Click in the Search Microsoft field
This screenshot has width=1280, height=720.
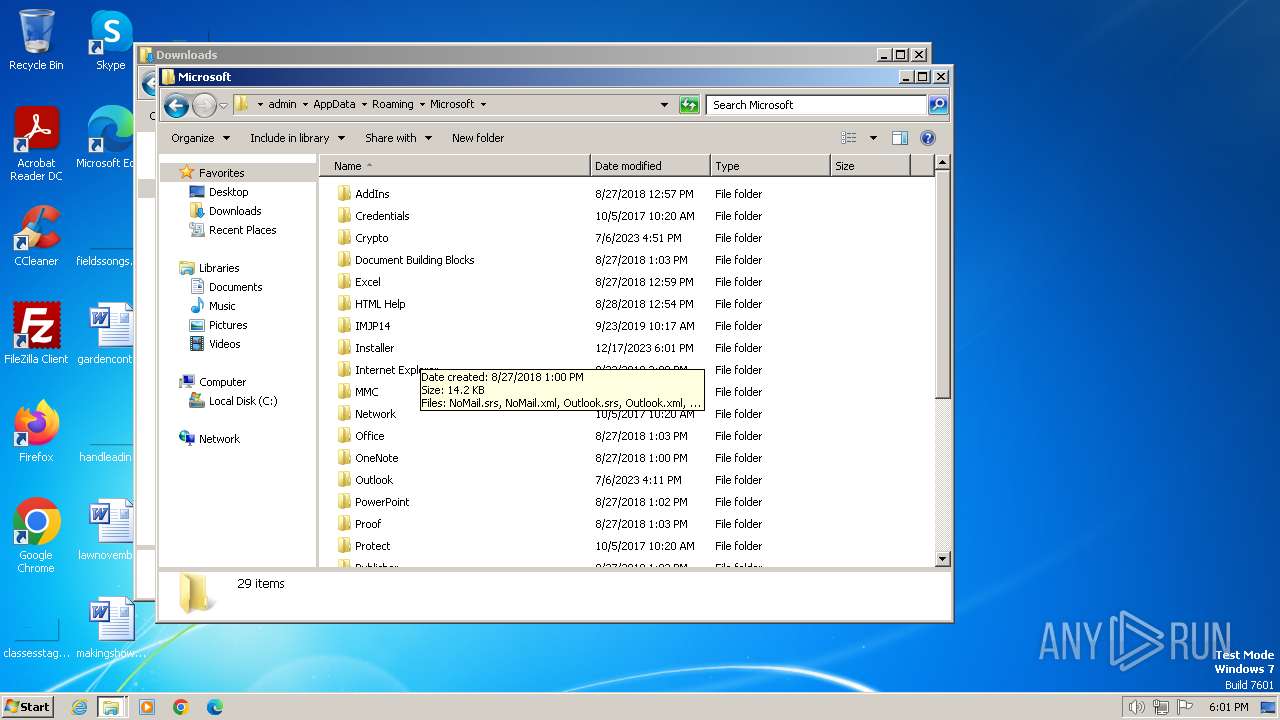[x=817, y=104]
